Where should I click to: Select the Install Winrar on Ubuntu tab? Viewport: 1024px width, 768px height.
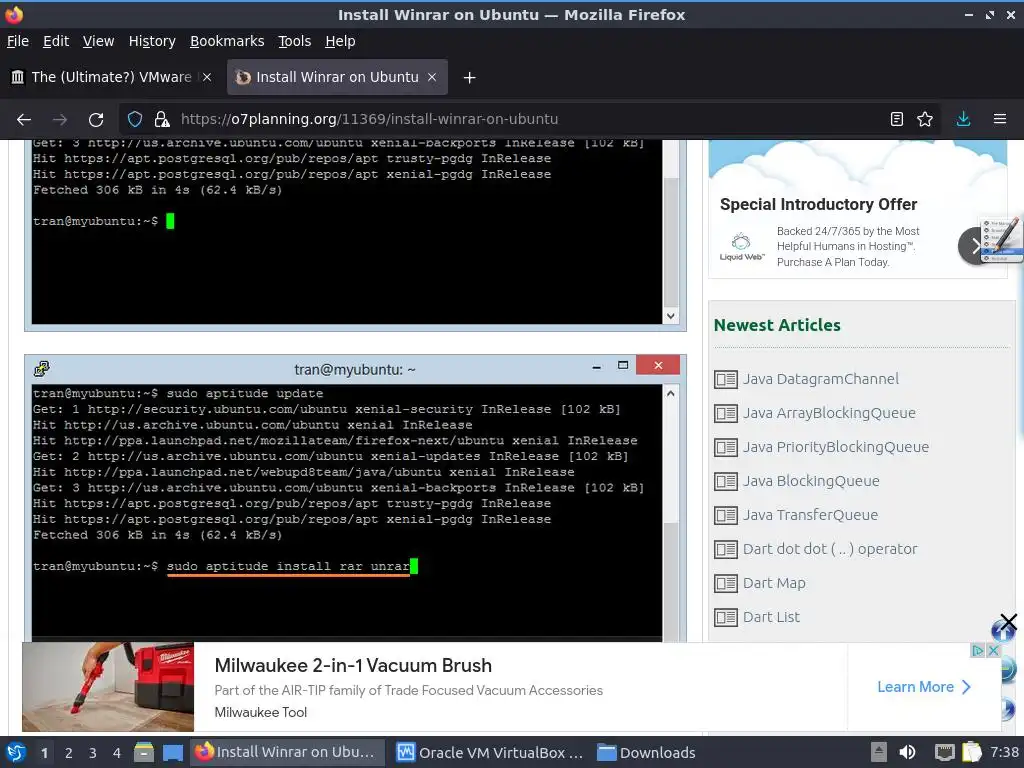(336, 77)
